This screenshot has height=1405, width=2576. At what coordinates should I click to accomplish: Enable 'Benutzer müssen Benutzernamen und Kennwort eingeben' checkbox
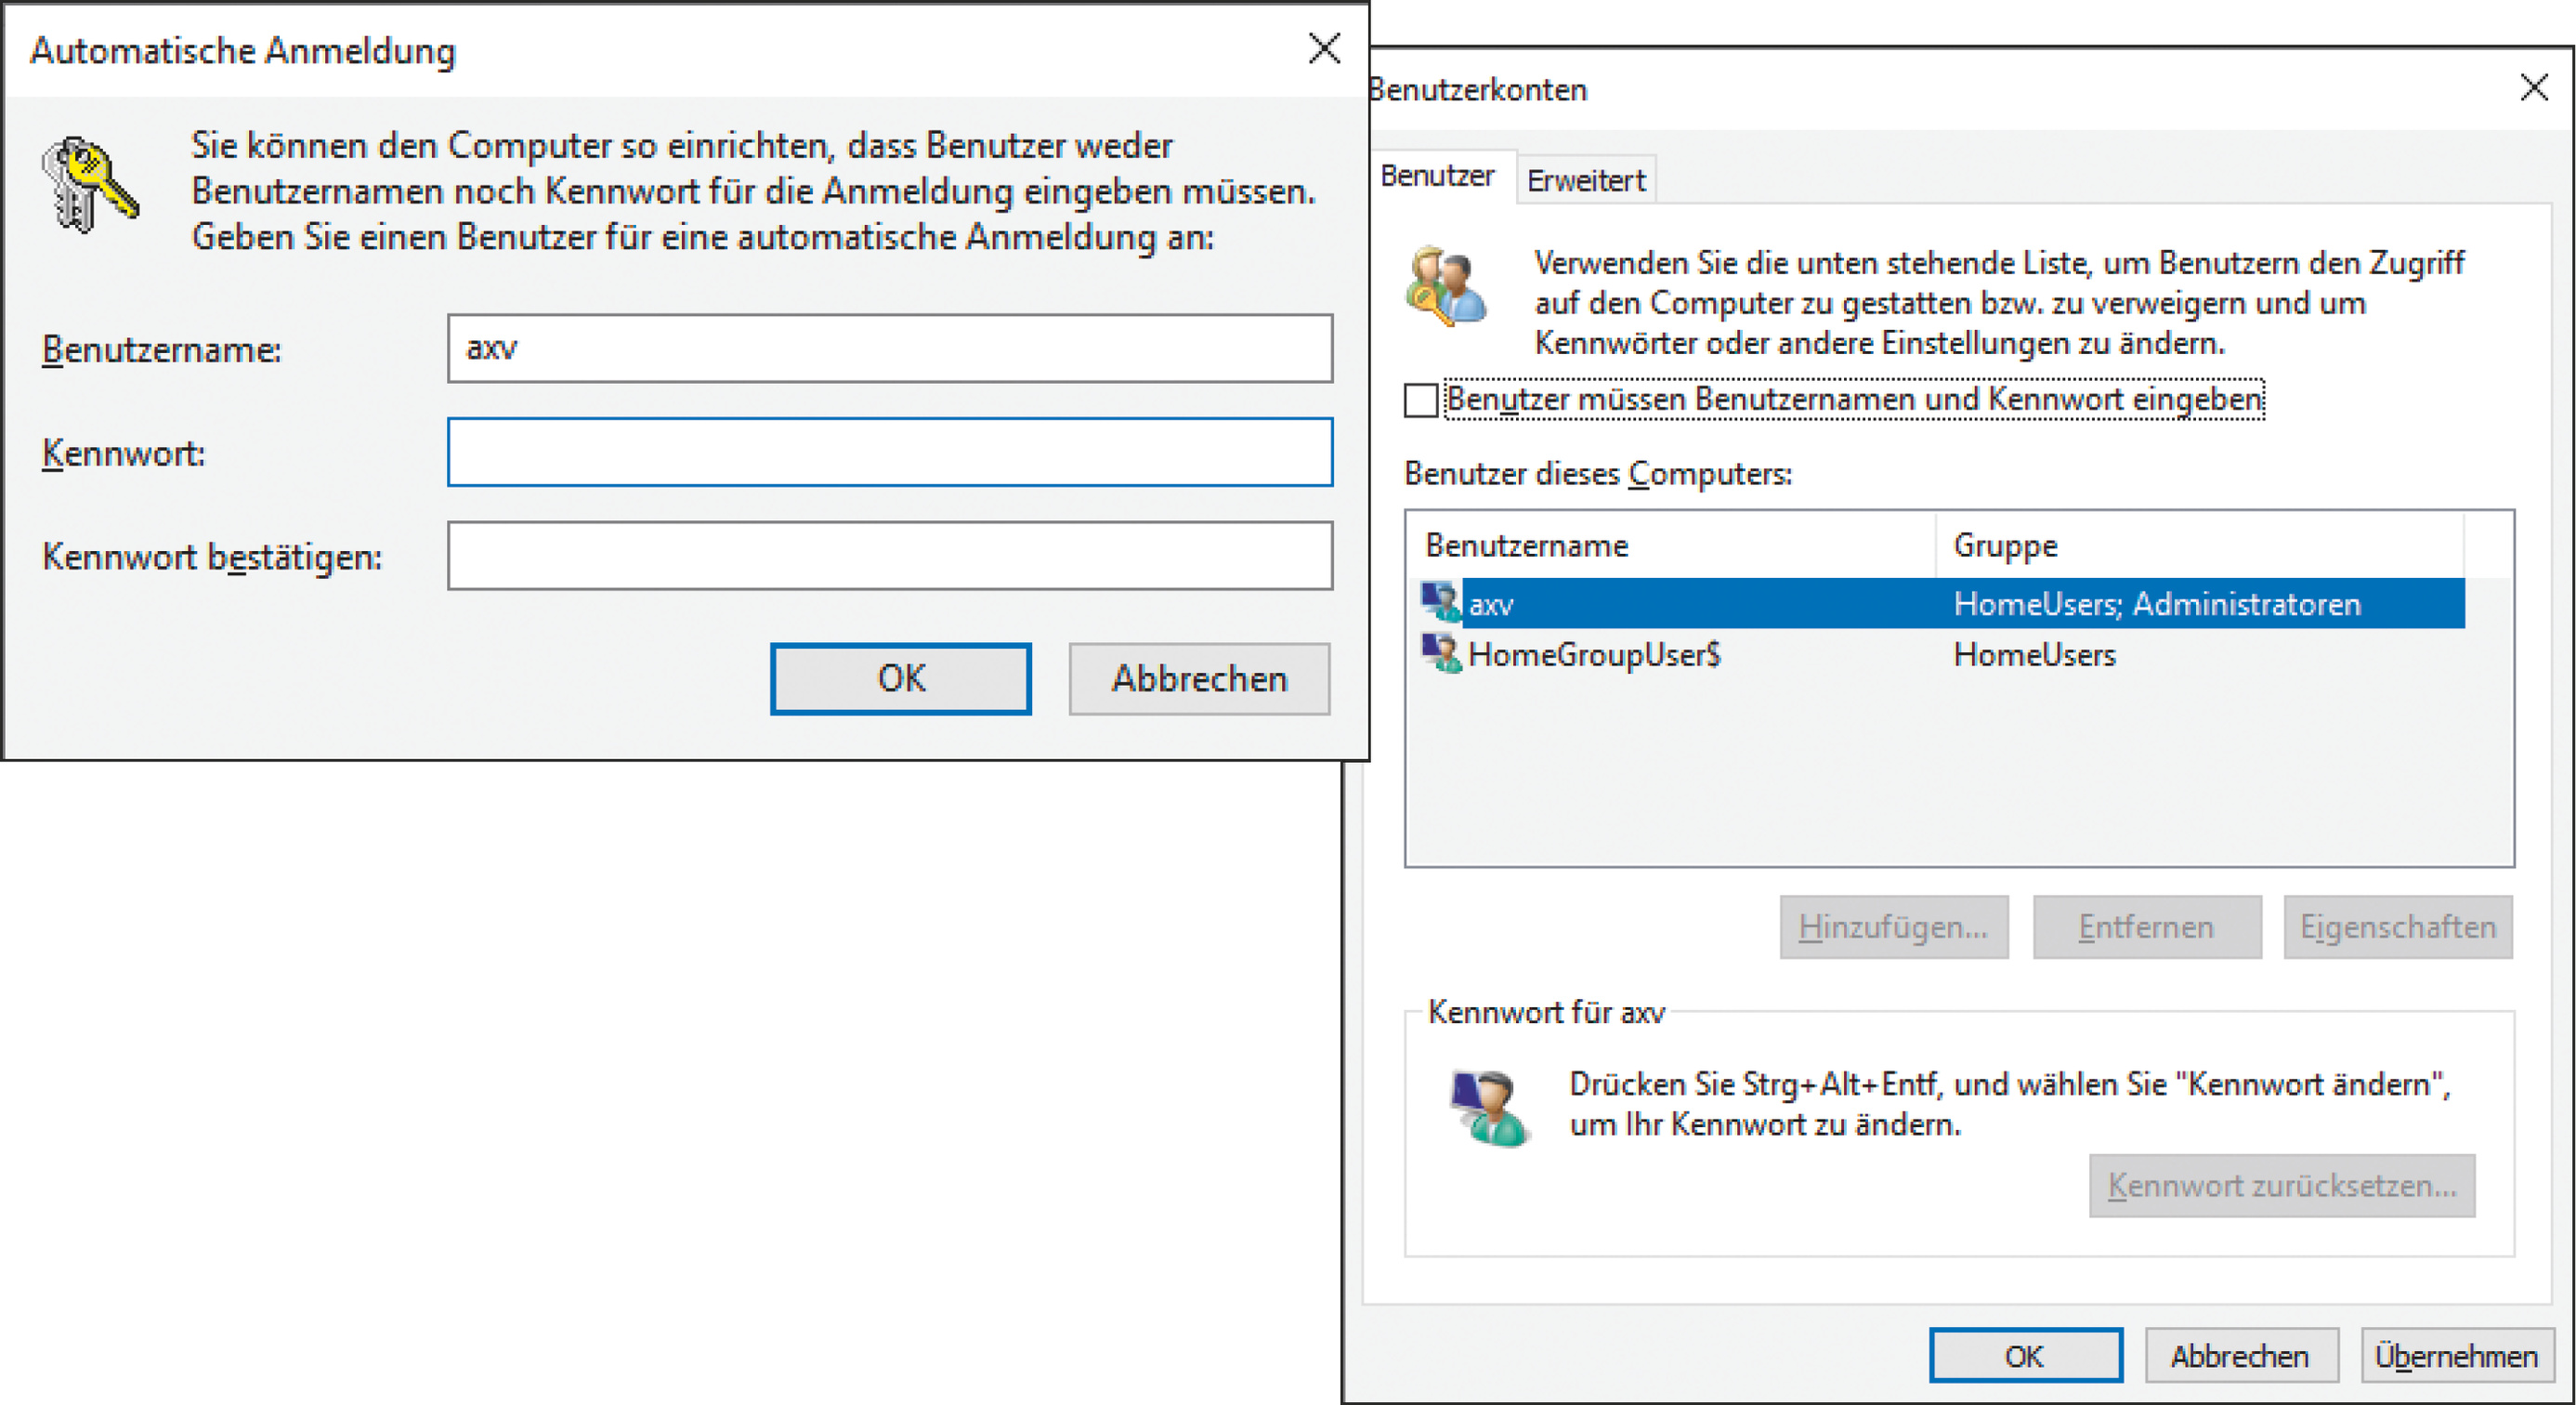point(1421,400)
